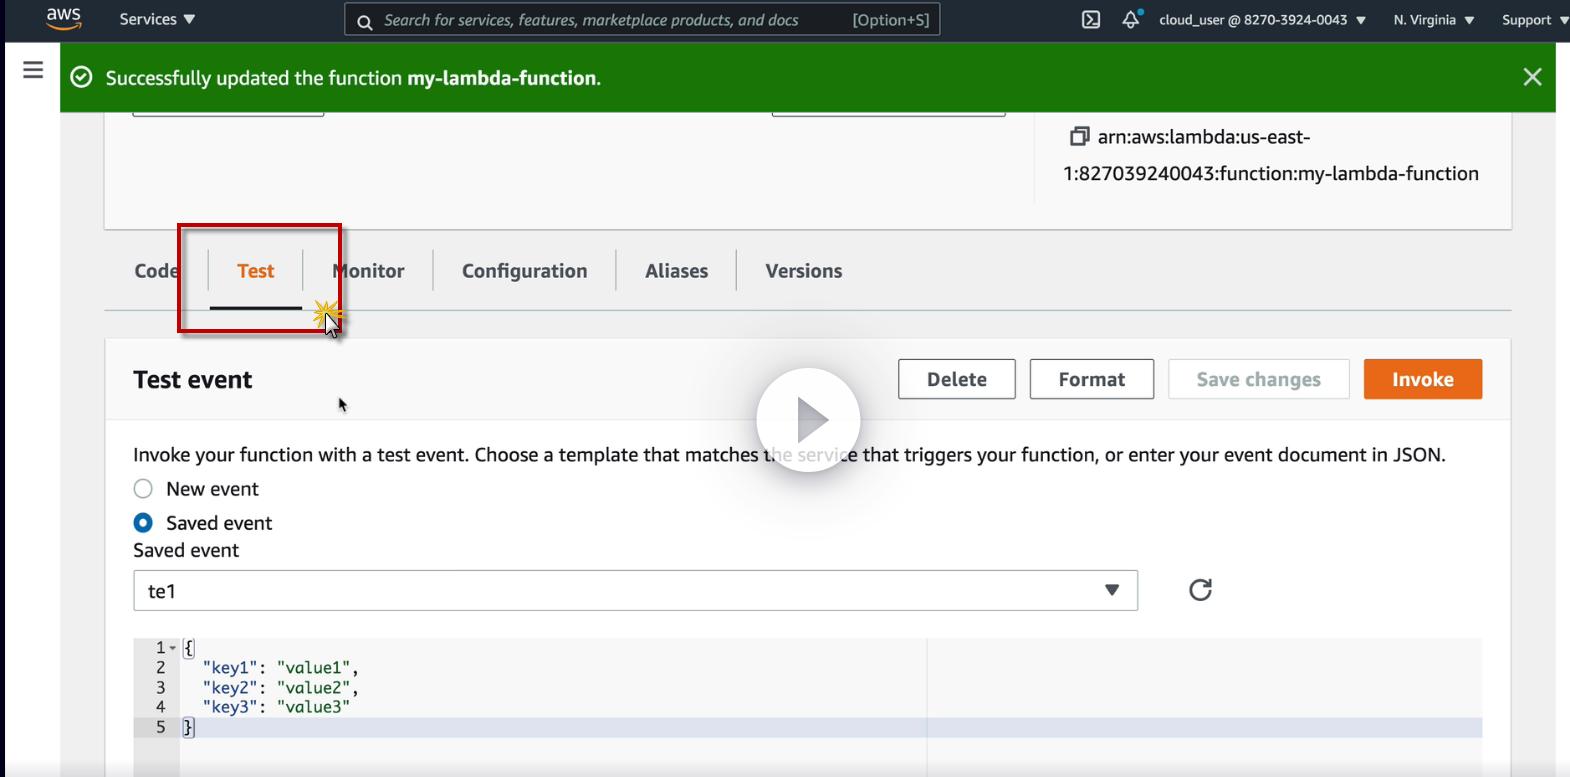
Task: Copy the function ARN icon
Action: tap(1079, 136)
